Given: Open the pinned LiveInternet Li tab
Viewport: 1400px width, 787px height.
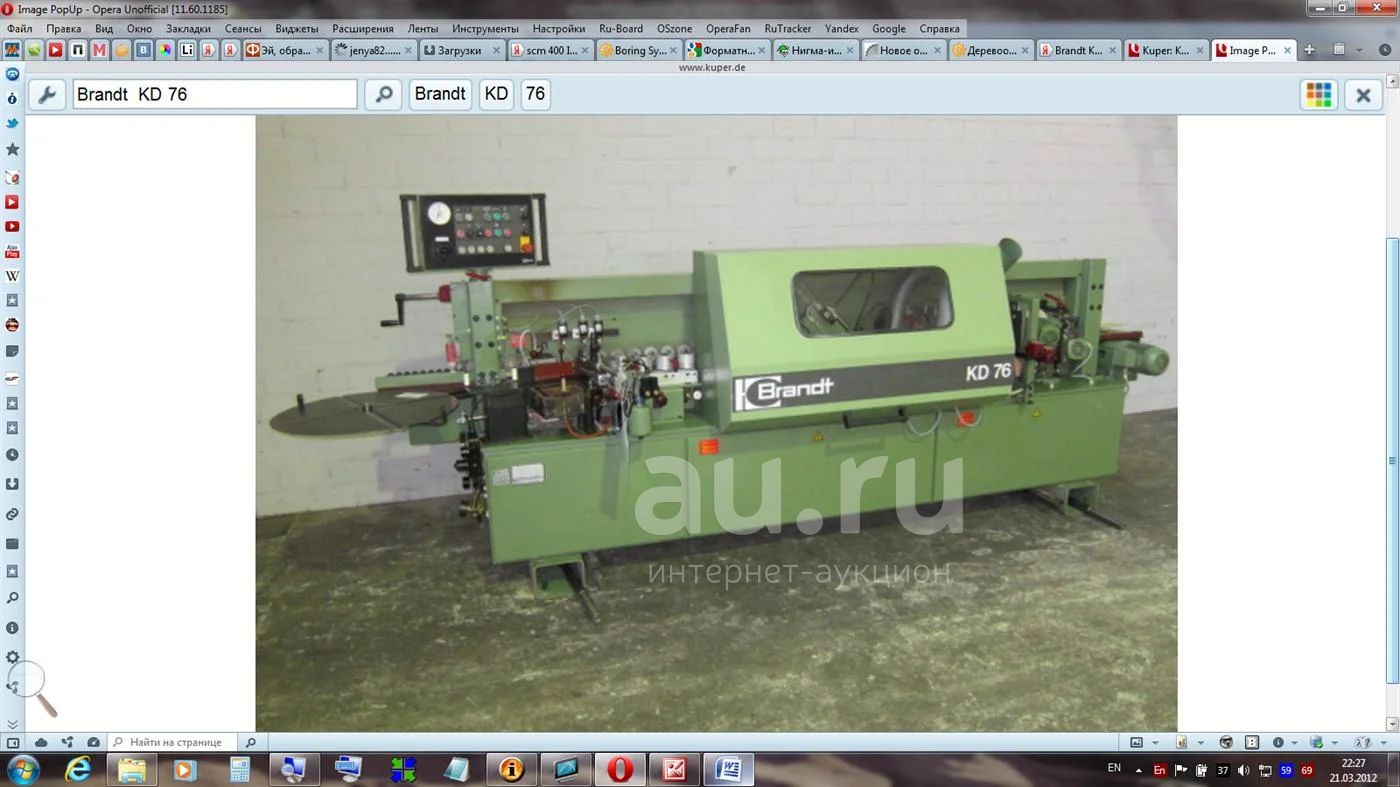Looking at the screenshot, I should pos(187,49).
